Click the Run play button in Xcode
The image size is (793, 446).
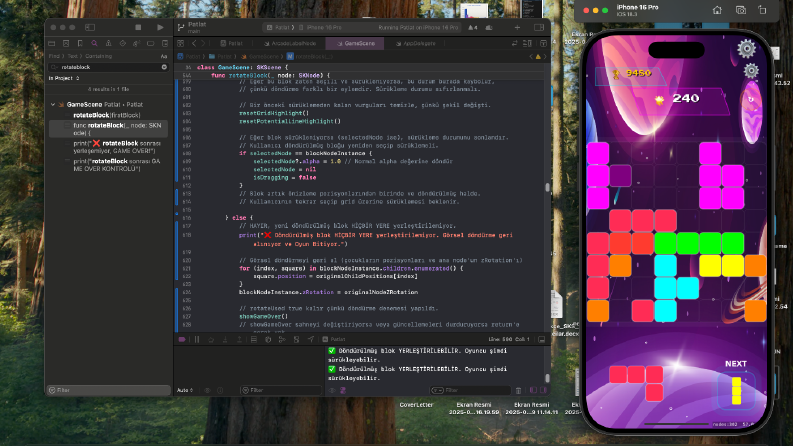[160, 27]
